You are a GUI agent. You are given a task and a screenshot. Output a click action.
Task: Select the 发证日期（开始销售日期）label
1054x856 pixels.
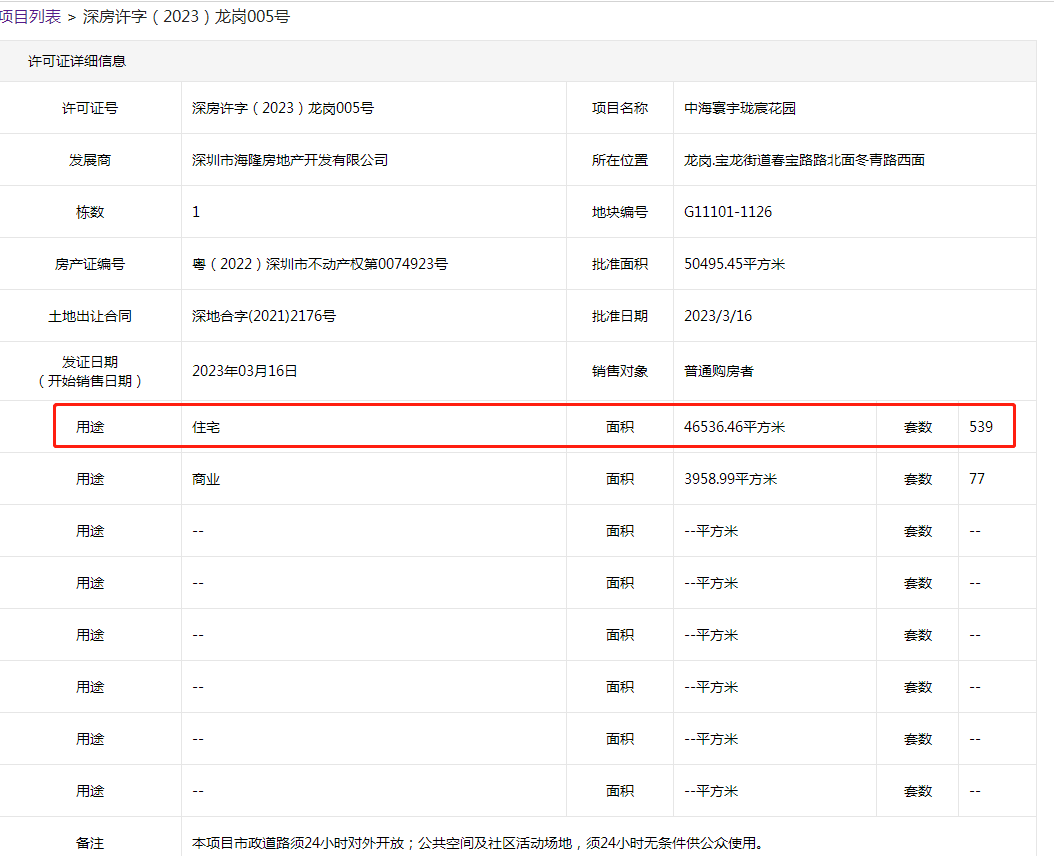pos(90,371)
